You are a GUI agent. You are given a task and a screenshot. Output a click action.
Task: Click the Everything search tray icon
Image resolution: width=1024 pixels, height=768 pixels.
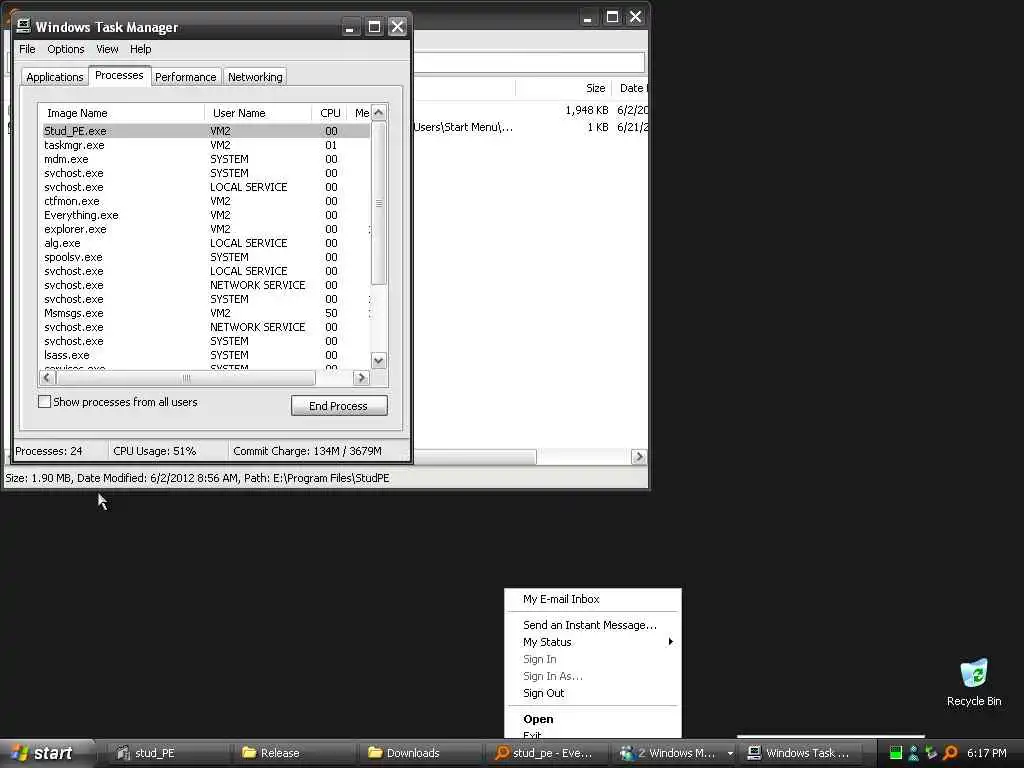[x=950, y=753]
